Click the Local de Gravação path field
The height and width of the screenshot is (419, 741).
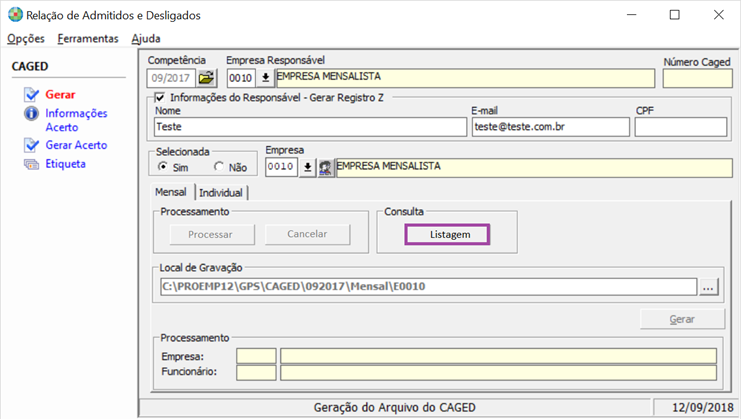[429, 287]
